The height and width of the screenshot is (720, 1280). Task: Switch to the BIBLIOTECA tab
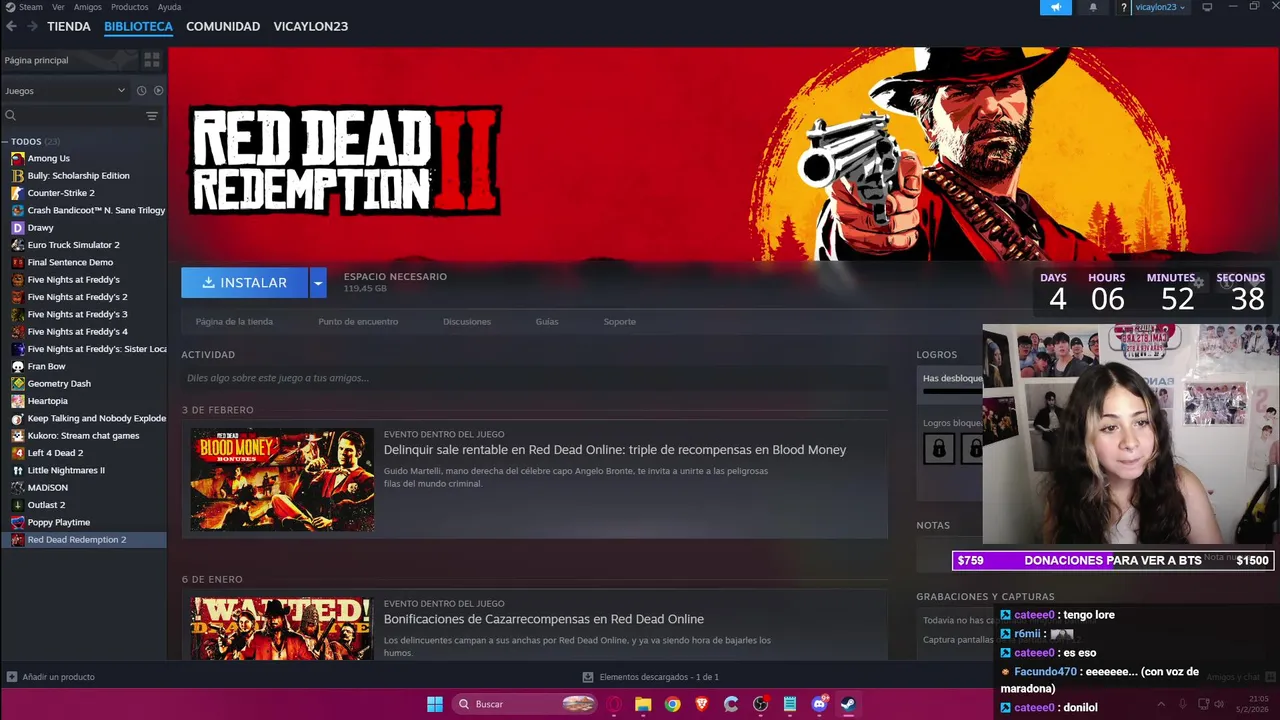pyautogui.click(x=138, y=26)
